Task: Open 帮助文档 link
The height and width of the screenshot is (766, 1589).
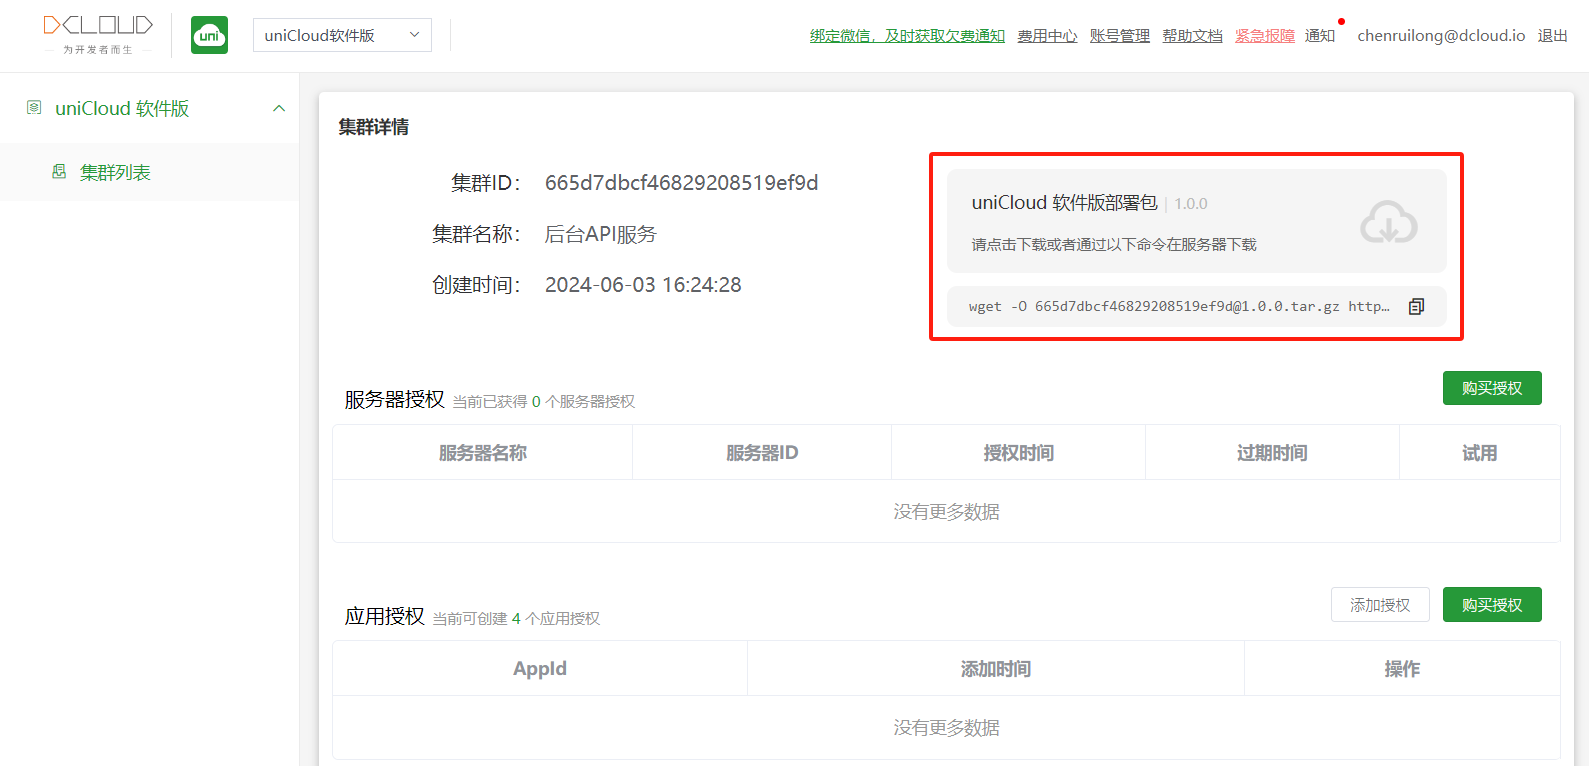Action: click(1192, 36)
